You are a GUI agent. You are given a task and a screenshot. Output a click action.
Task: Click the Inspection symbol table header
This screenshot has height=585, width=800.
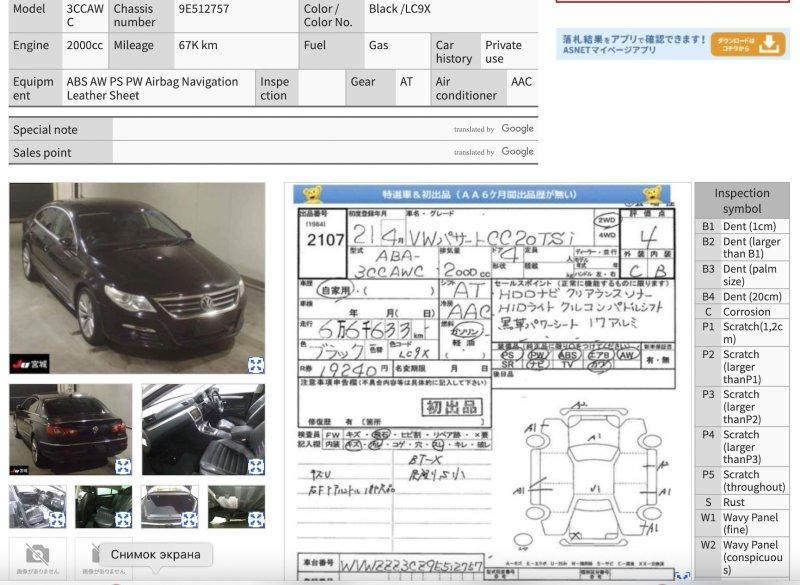pos(742,200)
